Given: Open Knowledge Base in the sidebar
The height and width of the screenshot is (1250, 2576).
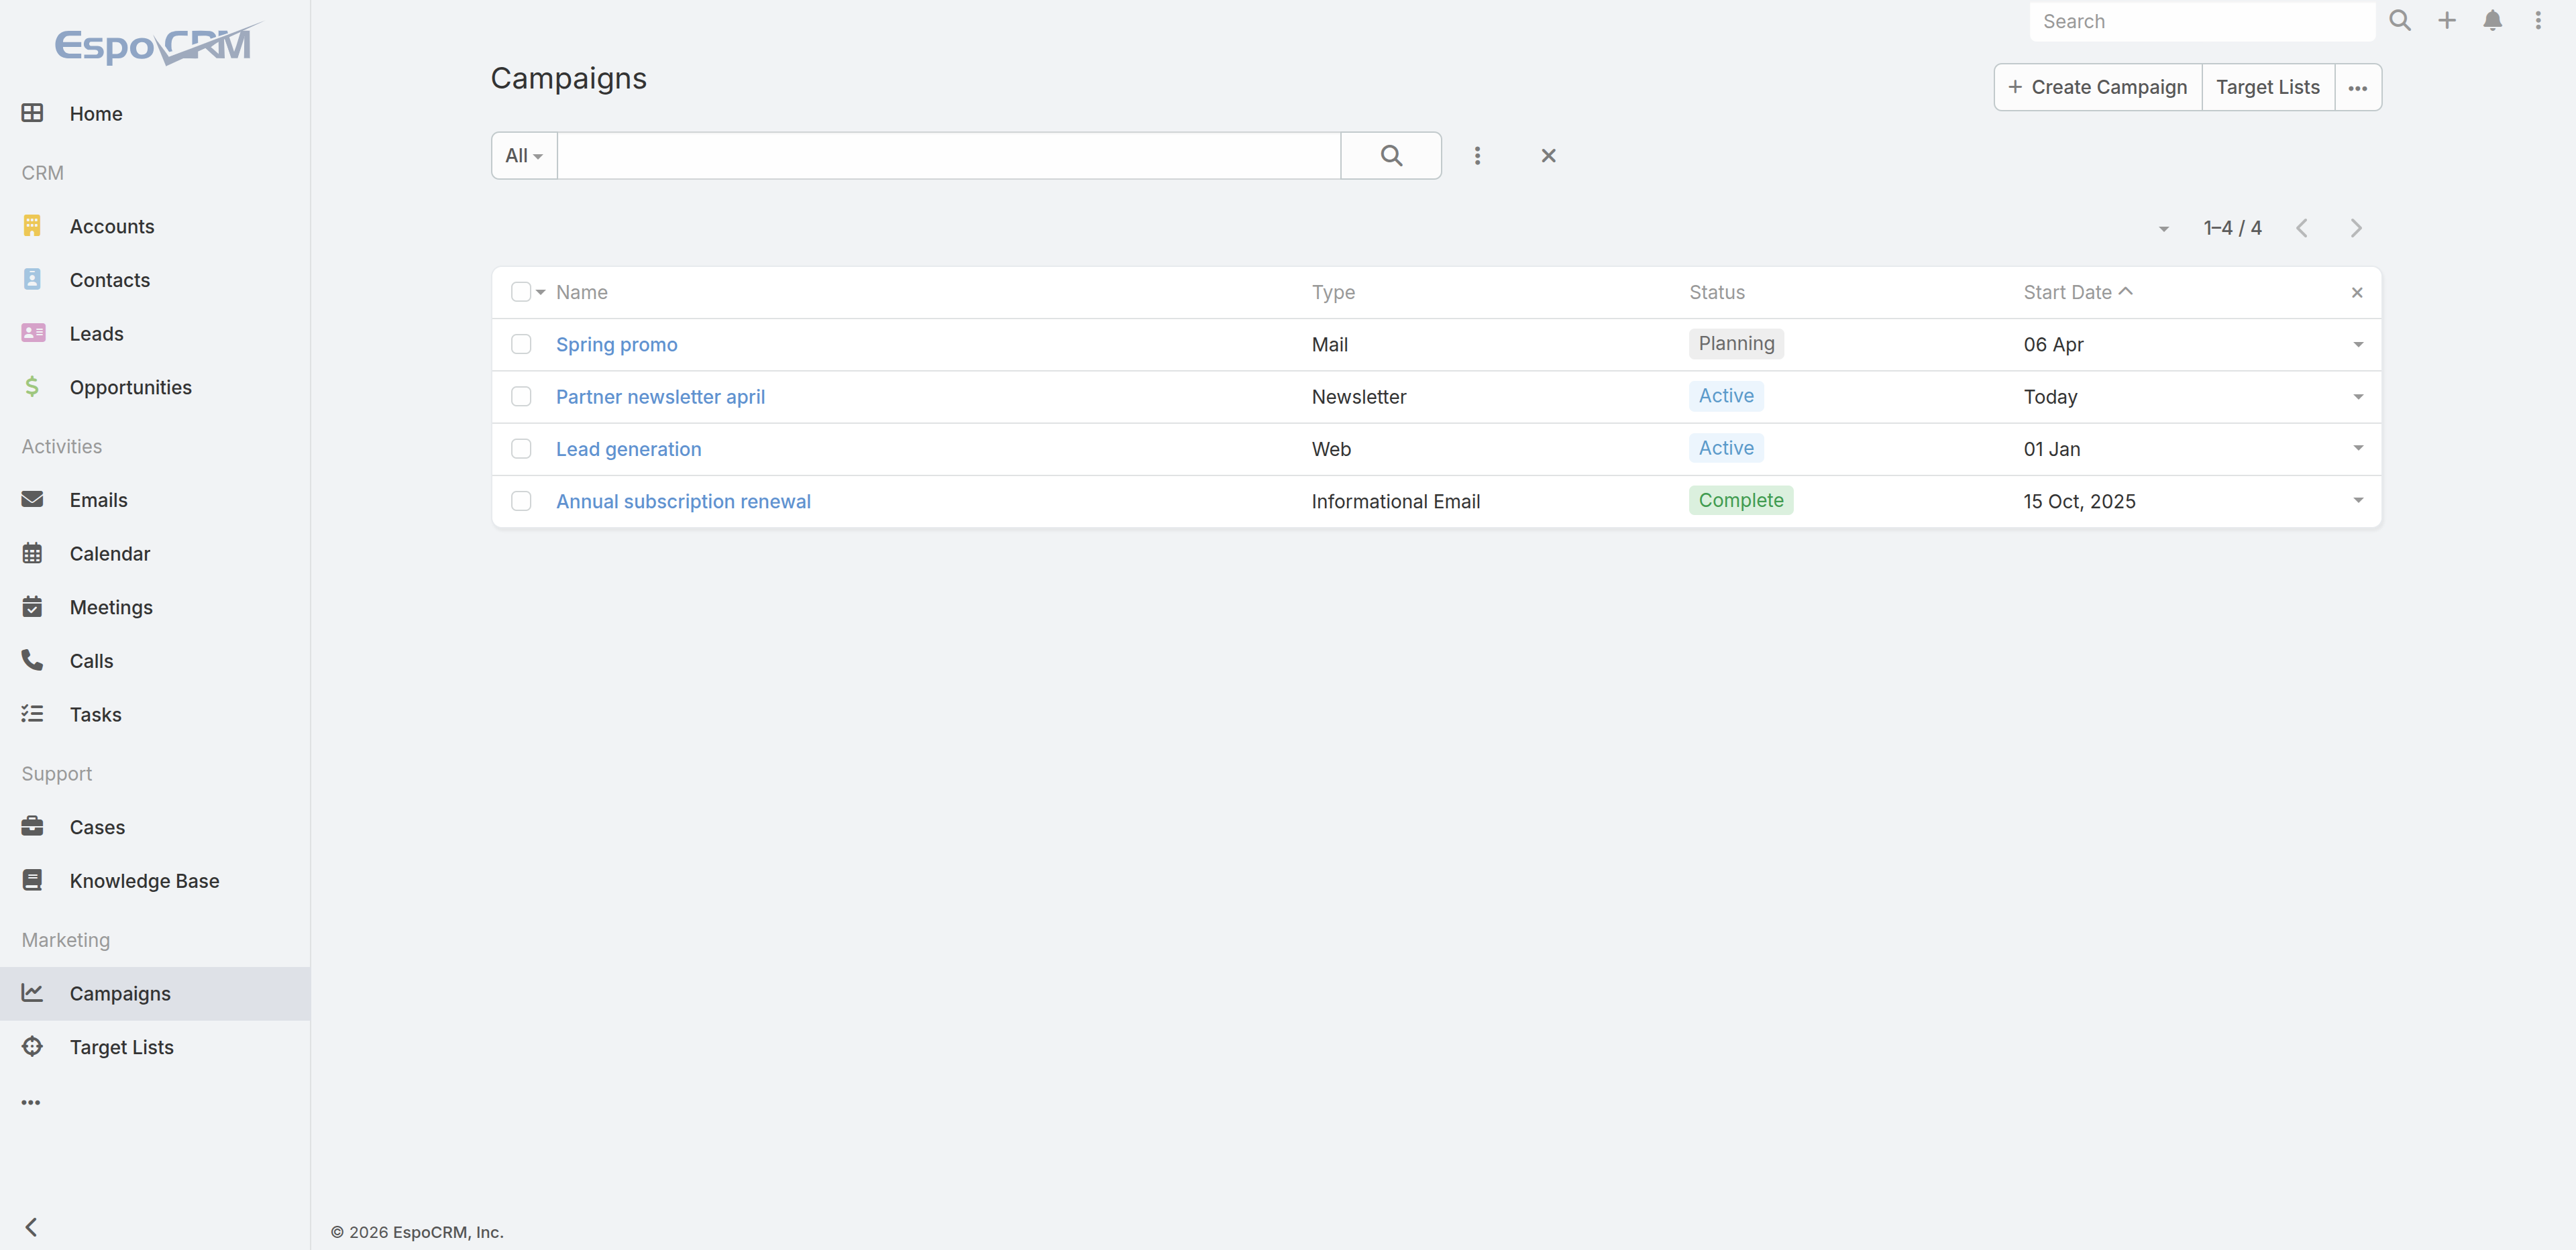Looking at the screenshot, I should point(155,880).
